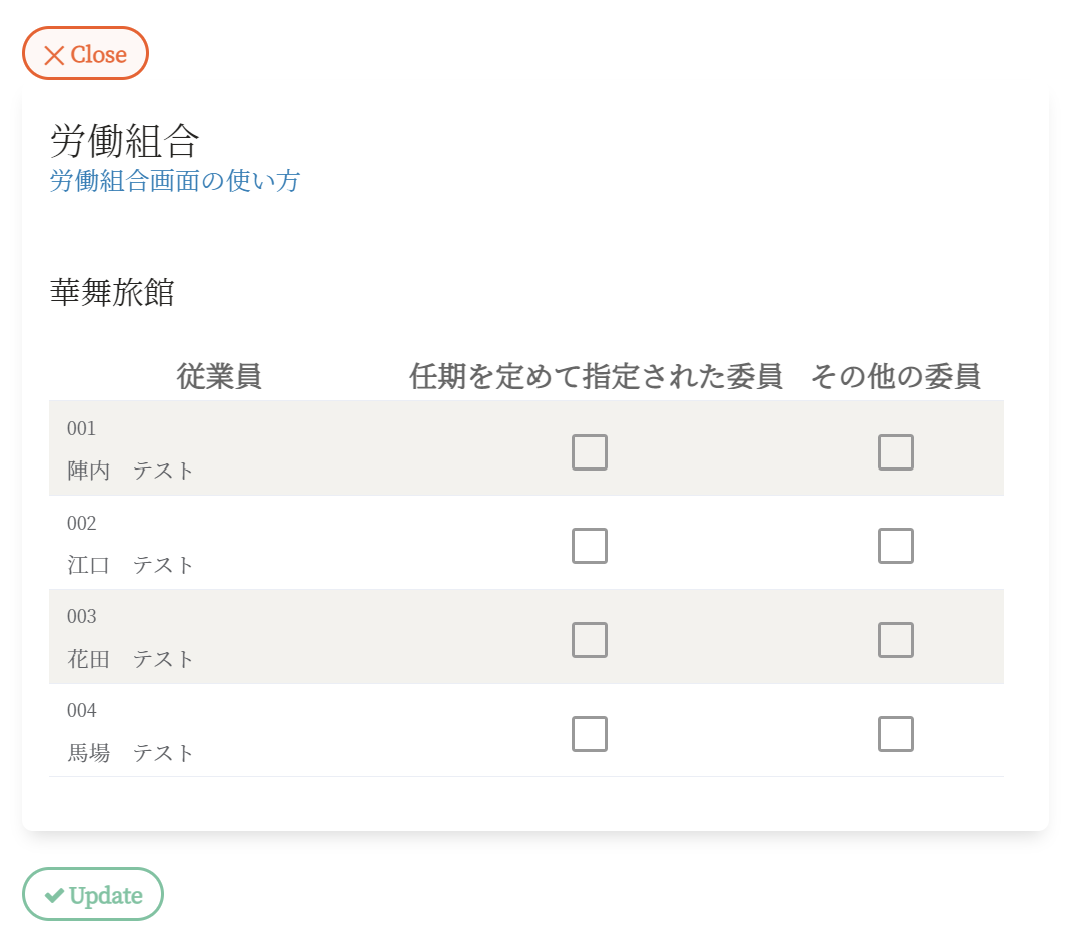Open 労働組合画面の使い方 help link
Viewport: 1070px width, 934px height.
point(175,181)
